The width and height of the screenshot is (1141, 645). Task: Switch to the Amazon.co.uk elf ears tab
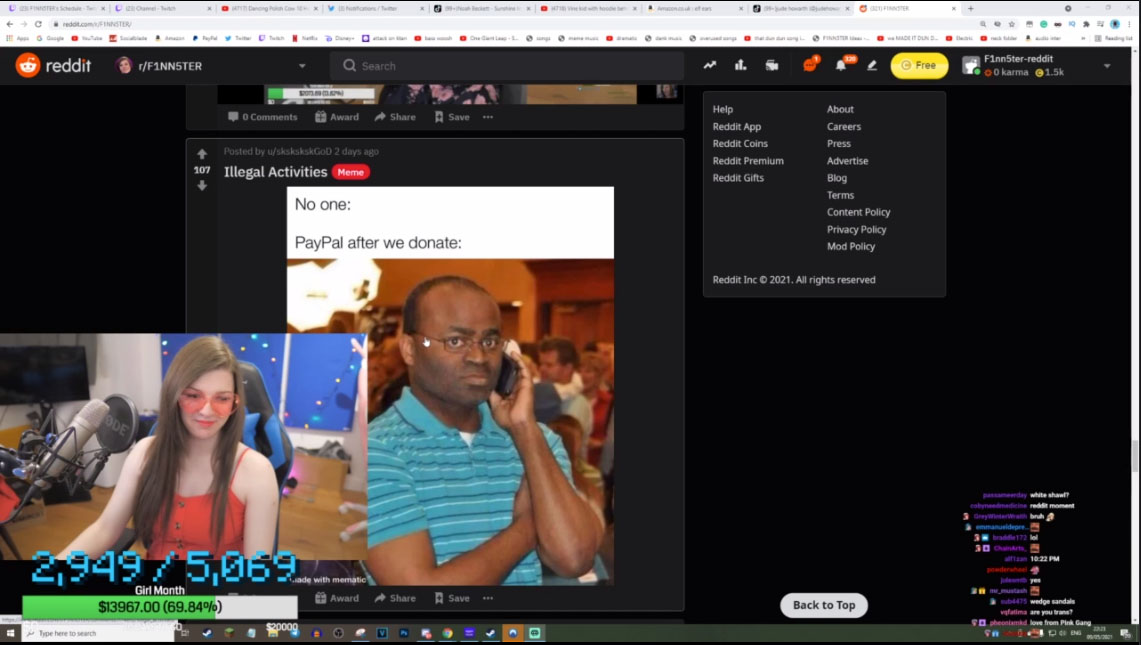[694, 8]
